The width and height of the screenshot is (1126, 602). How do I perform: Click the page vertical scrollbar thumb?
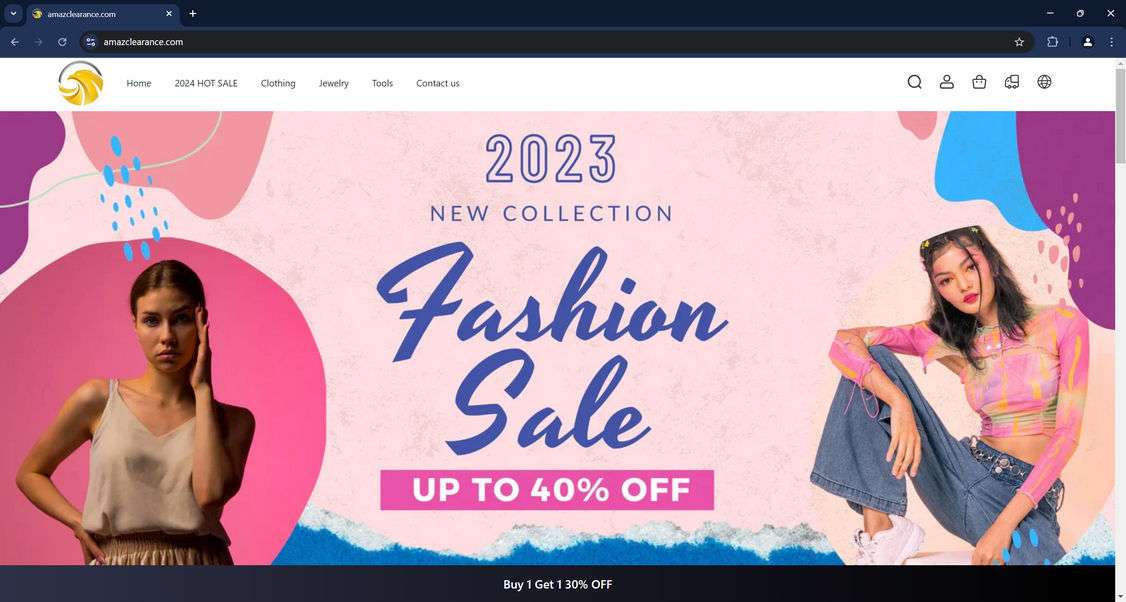1120,116
